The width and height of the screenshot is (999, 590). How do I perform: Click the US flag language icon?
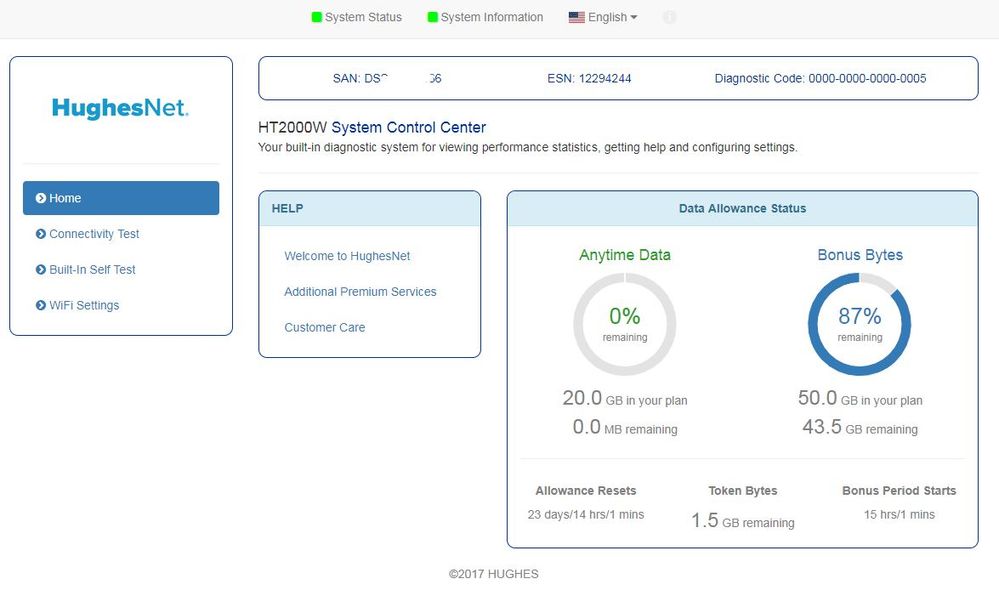click(x=576, y=17)
